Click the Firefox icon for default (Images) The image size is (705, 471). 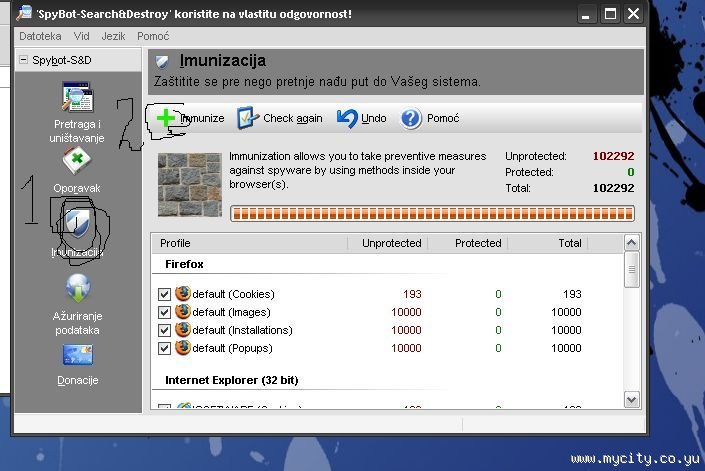[x=183, y=312]
